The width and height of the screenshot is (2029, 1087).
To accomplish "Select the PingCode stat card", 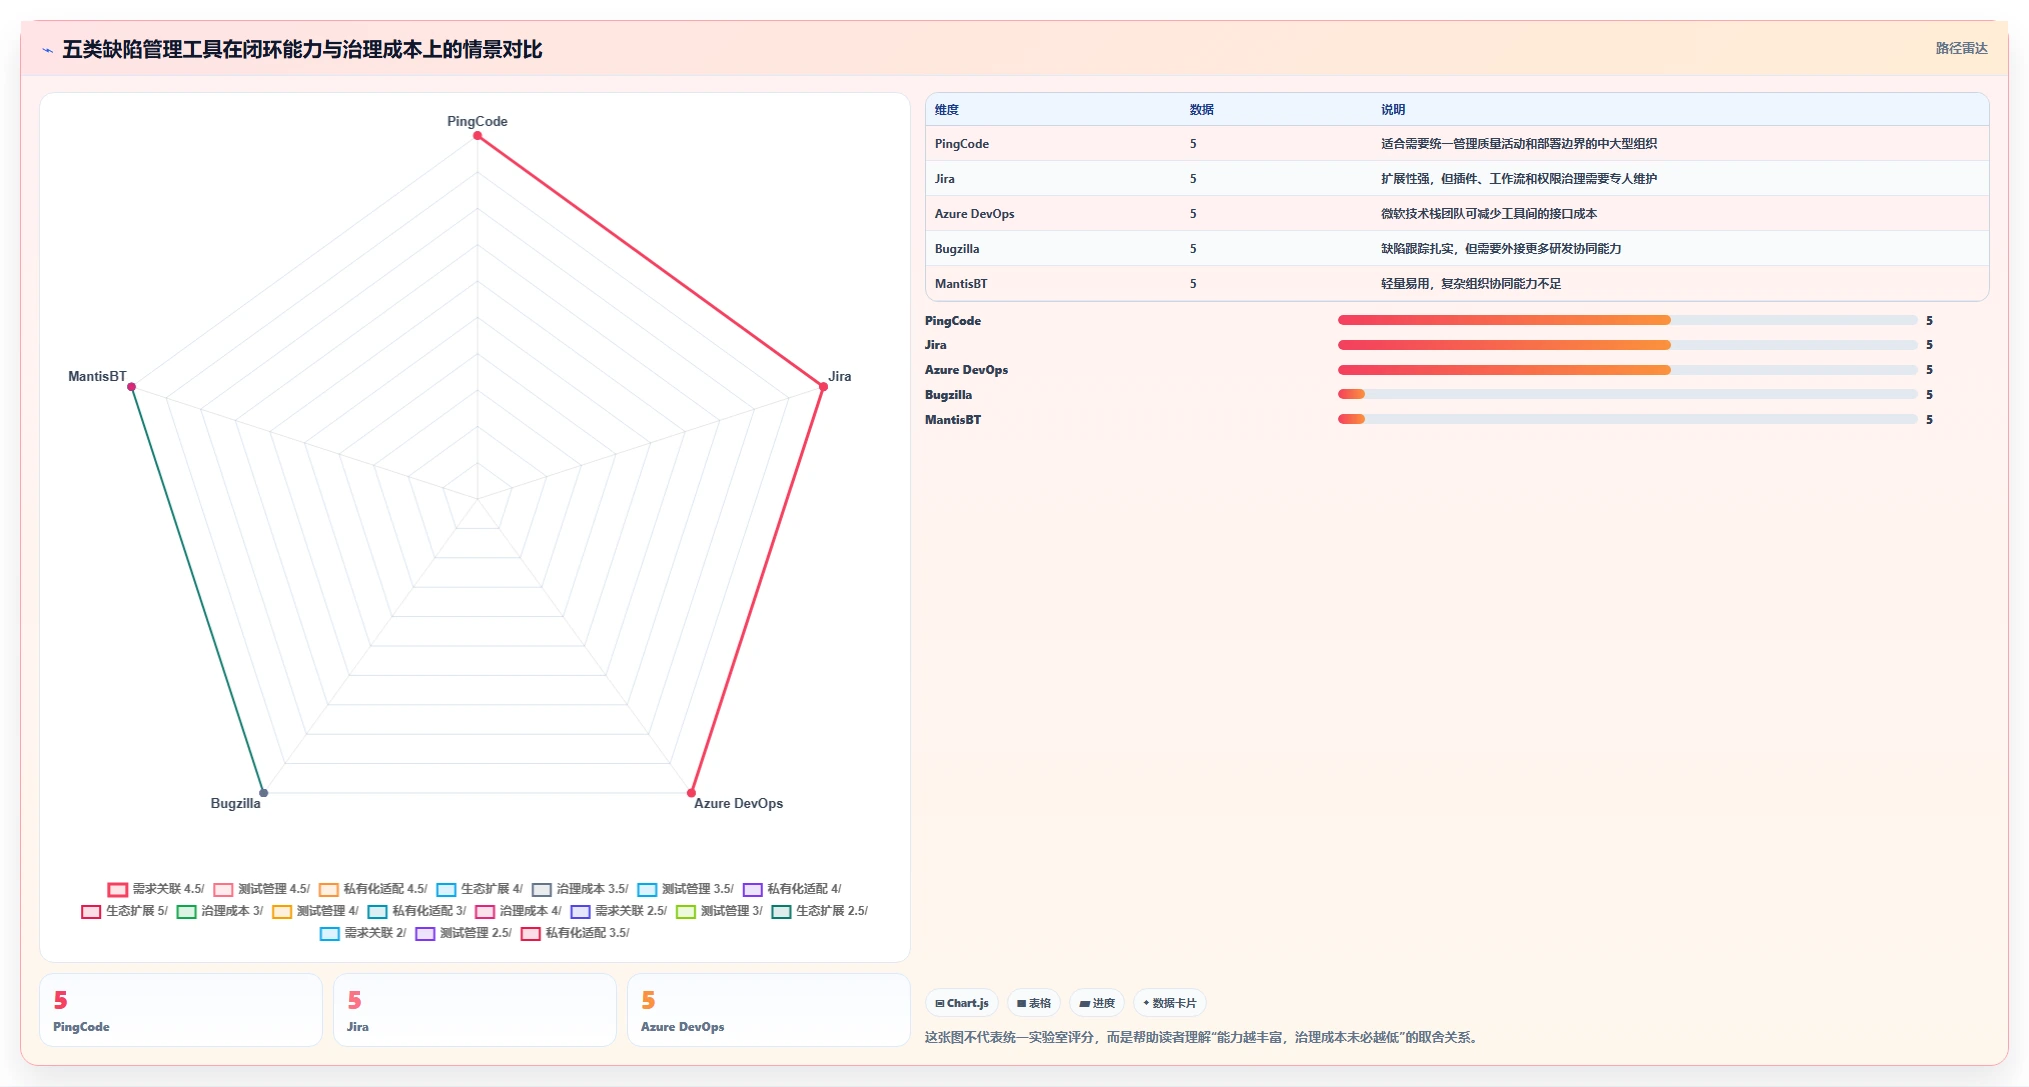I will [181, 1010].
